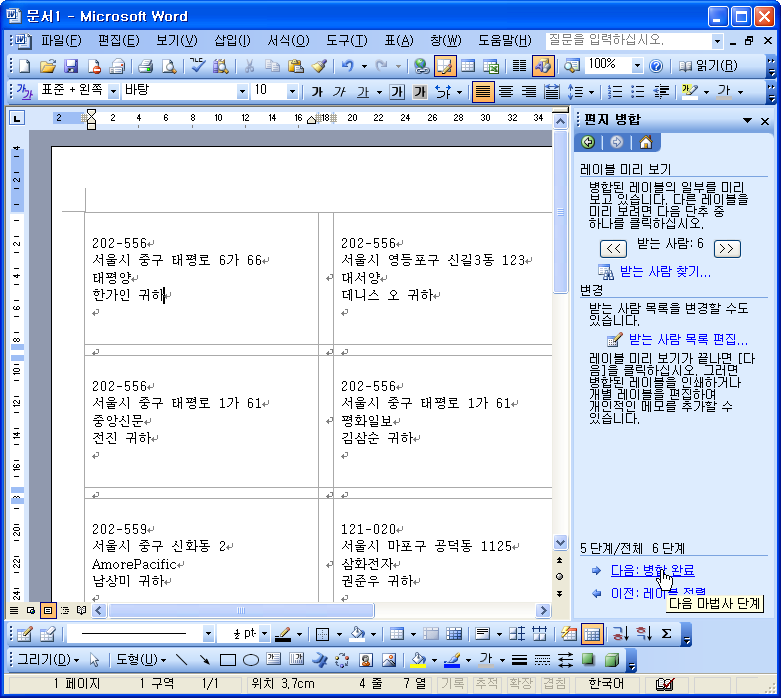The image size is (781, 698).
Task: Proceed to 다음: 병합 완료 step
Action: coord(652,570)
